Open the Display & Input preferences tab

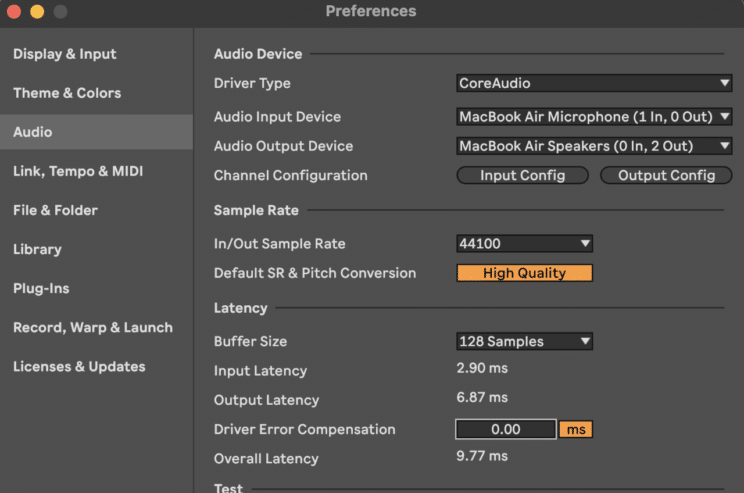pos(65,54)
